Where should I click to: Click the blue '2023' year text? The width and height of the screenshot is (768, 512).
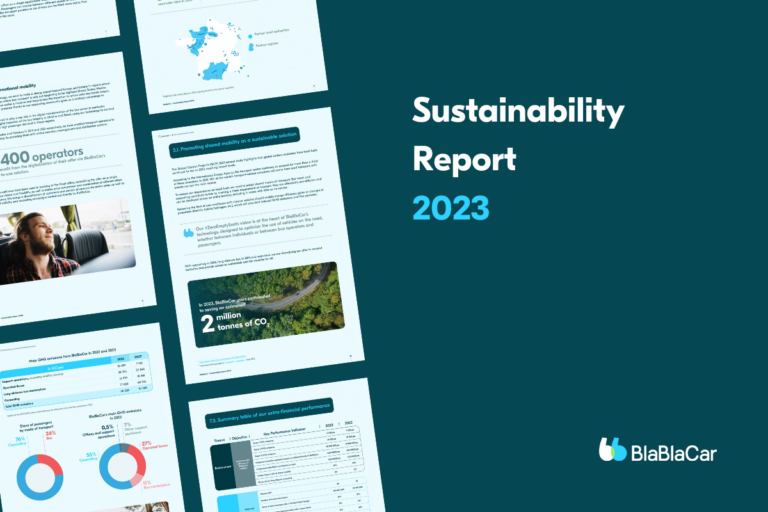point(451,208)
